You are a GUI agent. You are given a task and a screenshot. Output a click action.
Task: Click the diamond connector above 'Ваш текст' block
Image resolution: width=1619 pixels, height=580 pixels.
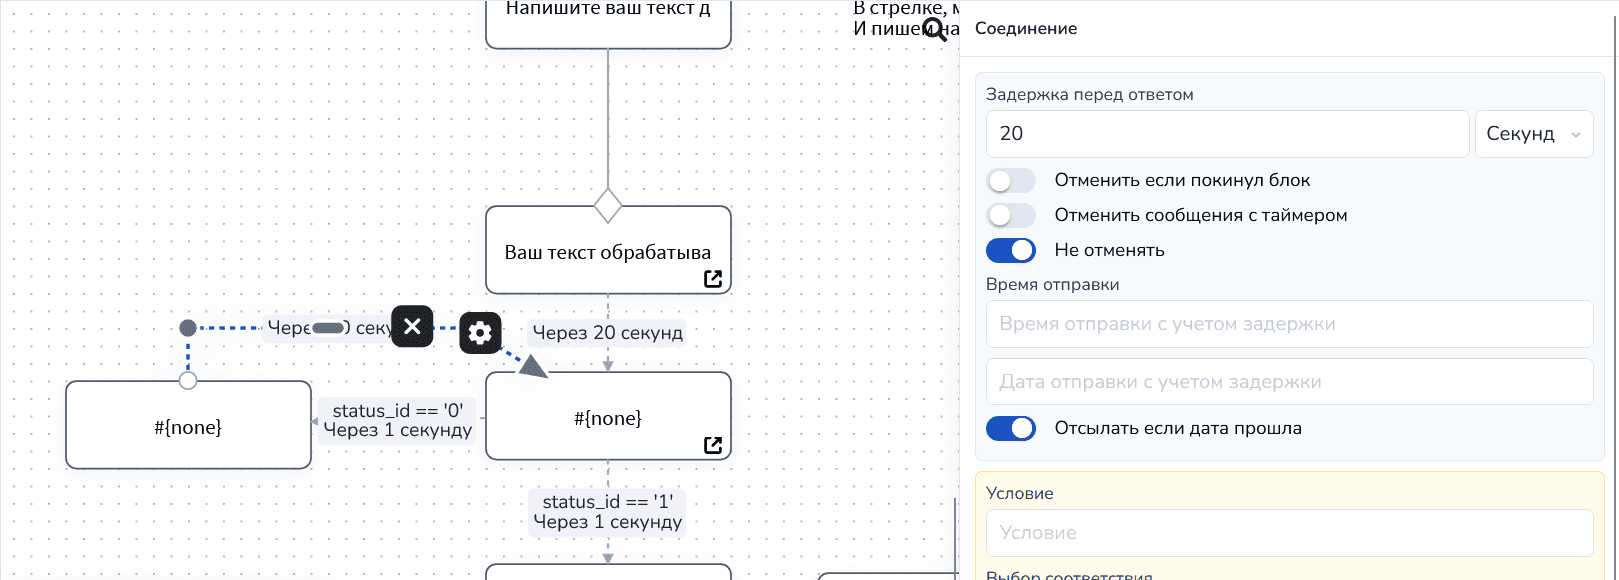pyautogui.click(x=608, y=205)
